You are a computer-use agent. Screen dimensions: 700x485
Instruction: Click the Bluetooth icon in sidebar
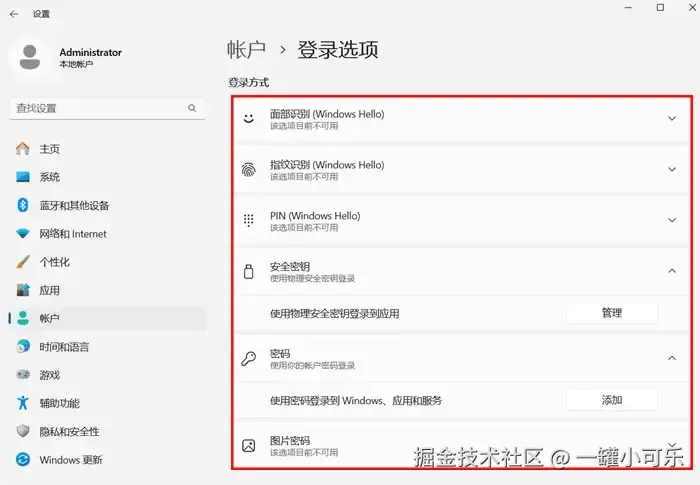pos(23,205)
